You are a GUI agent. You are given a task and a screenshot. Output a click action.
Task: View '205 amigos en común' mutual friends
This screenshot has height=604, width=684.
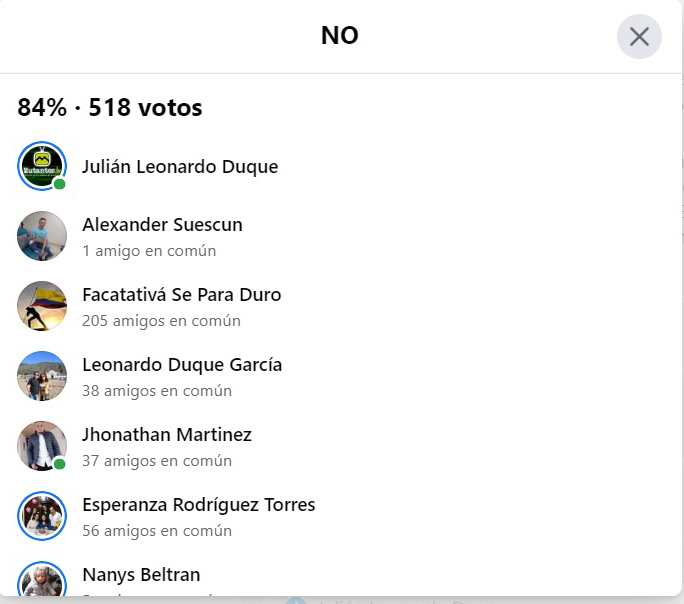pos(161,321)
